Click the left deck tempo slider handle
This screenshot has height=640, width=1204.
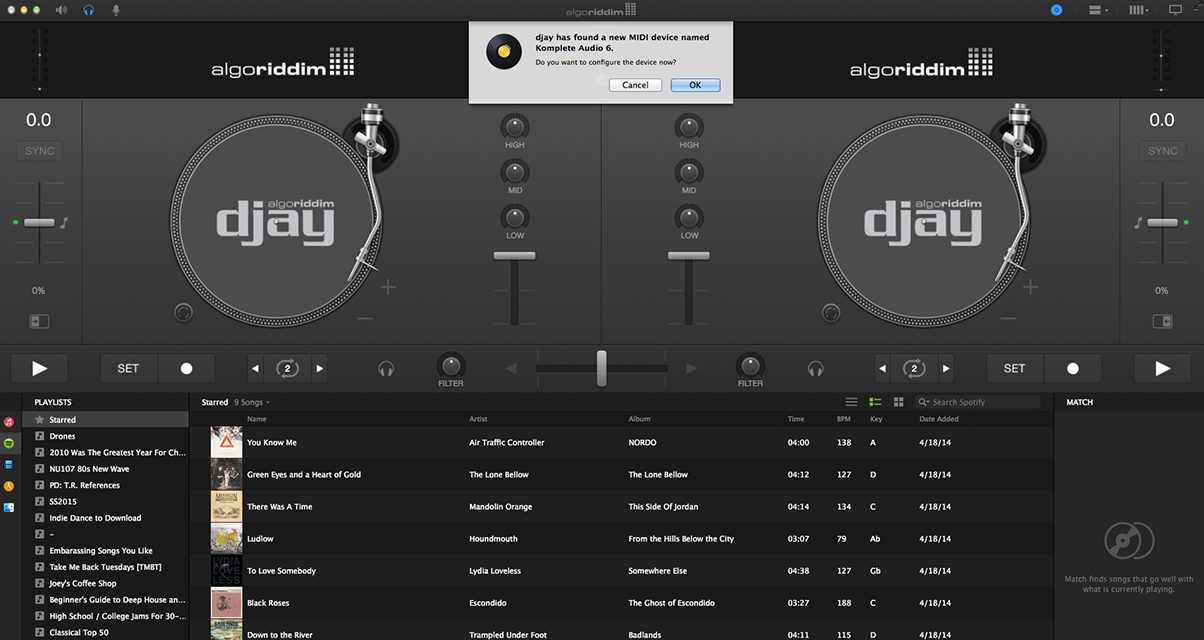[x=40, y=222]
